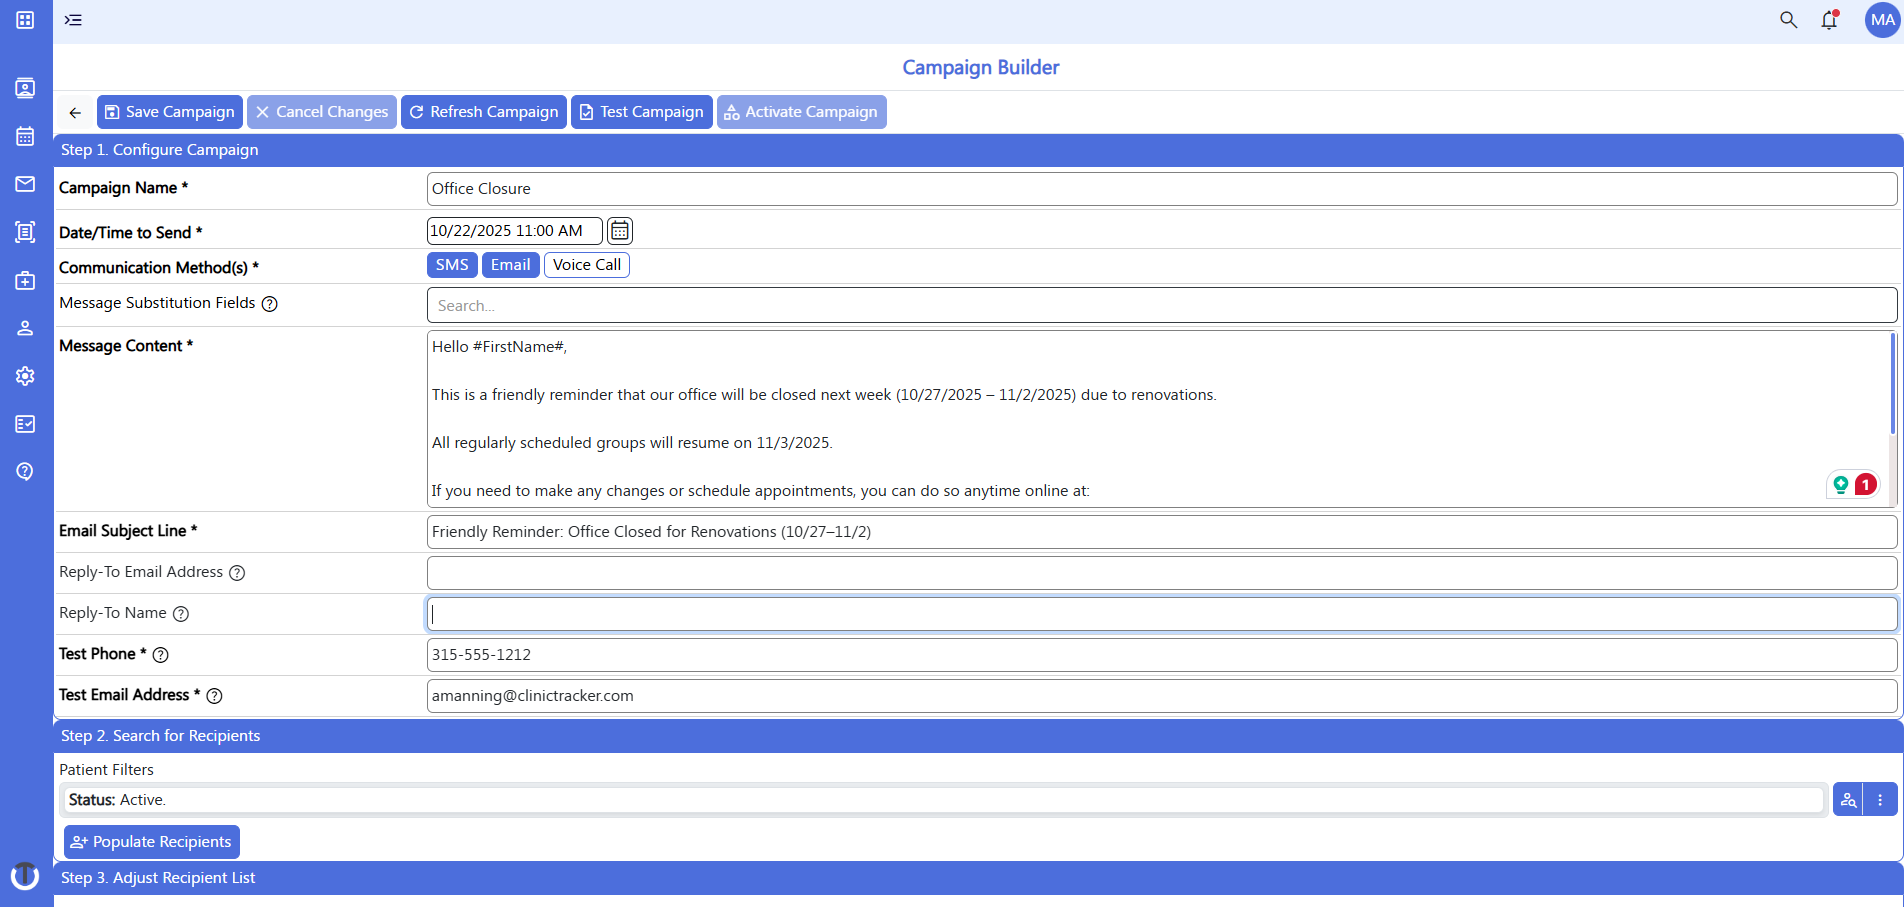Disable the SMS communication method
Viewport: 1904px width, 907px height.
point(451,264)
